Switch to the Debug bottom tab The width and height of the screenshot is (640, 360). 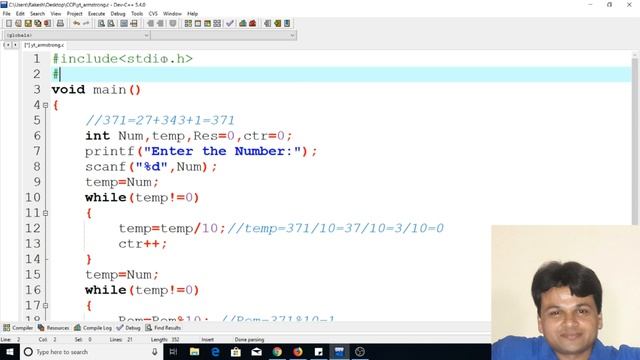point(128,328)
